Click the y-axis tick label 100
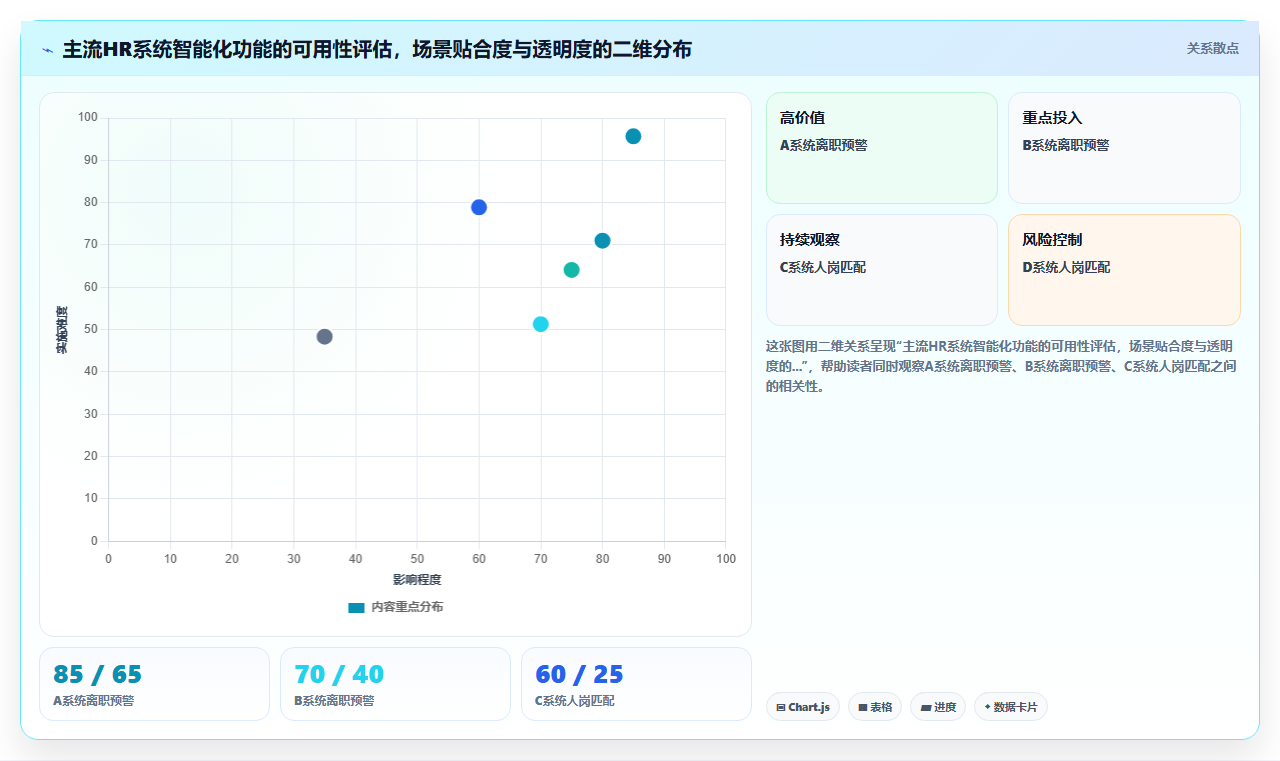 88,118
